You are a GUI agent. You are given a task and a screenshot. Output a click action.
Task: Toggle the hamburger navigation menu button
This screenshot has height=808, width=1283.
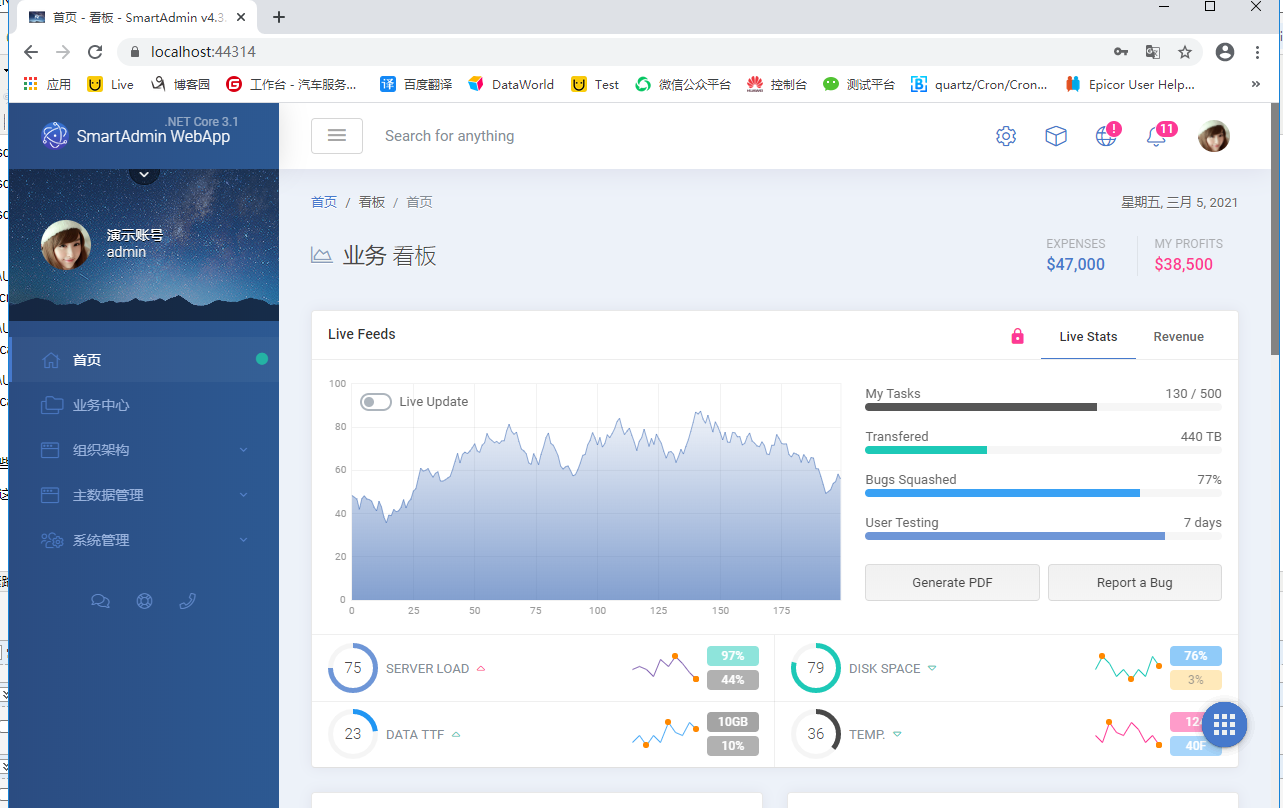pyautogui.click(x=337, y=135)
